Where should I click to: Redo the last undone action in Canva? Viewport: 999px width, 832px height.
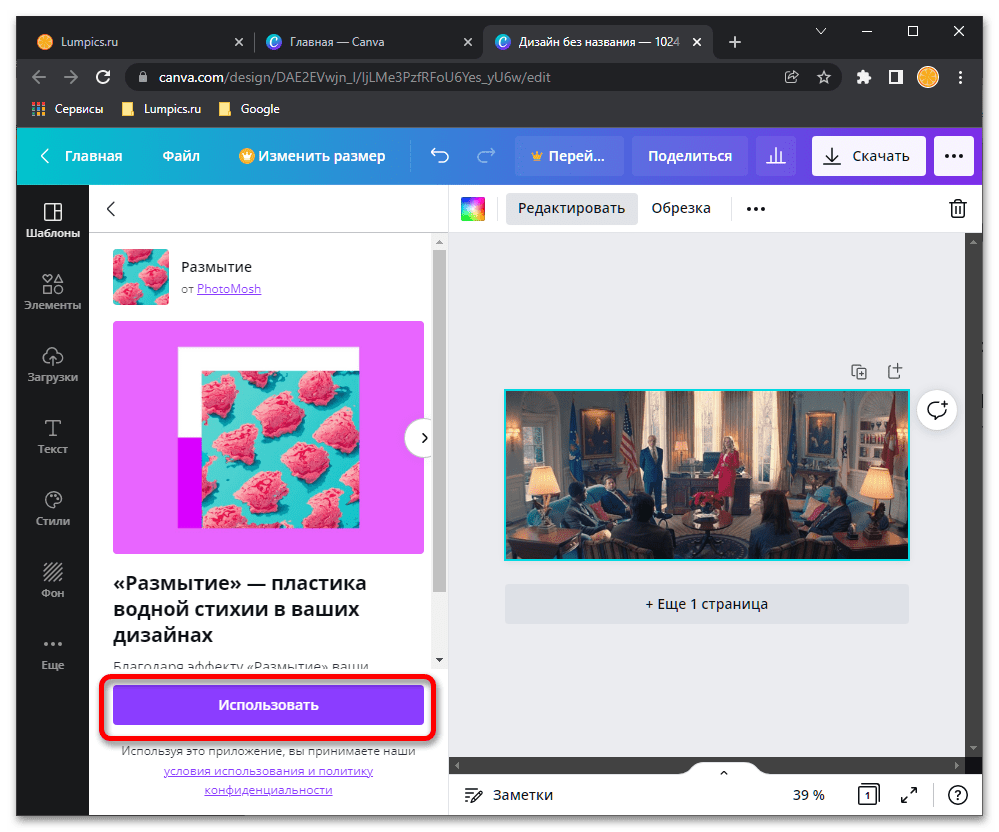[486, 156]
